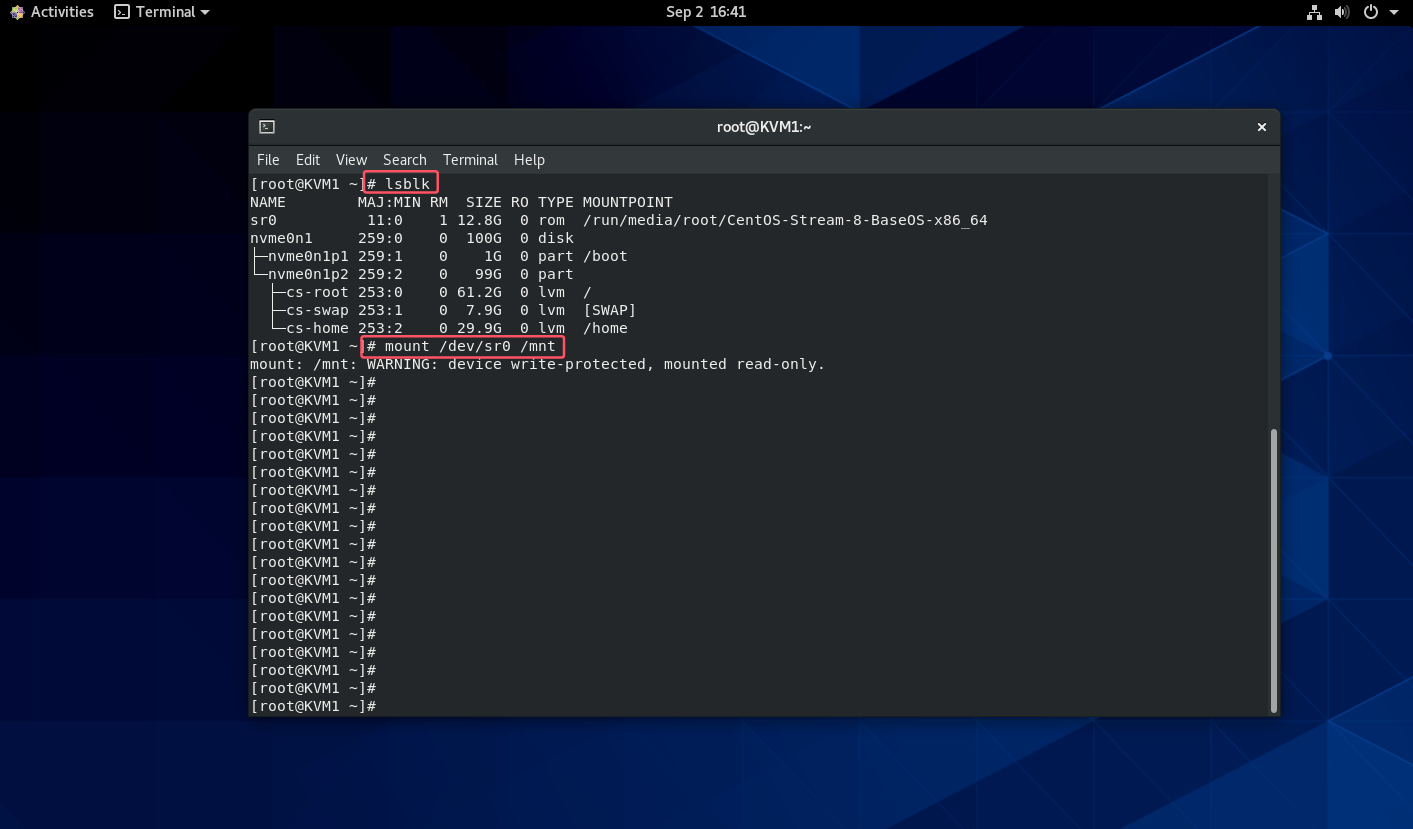Click the mount /dev/sr0 /mnt command text

tap(470, 346)
